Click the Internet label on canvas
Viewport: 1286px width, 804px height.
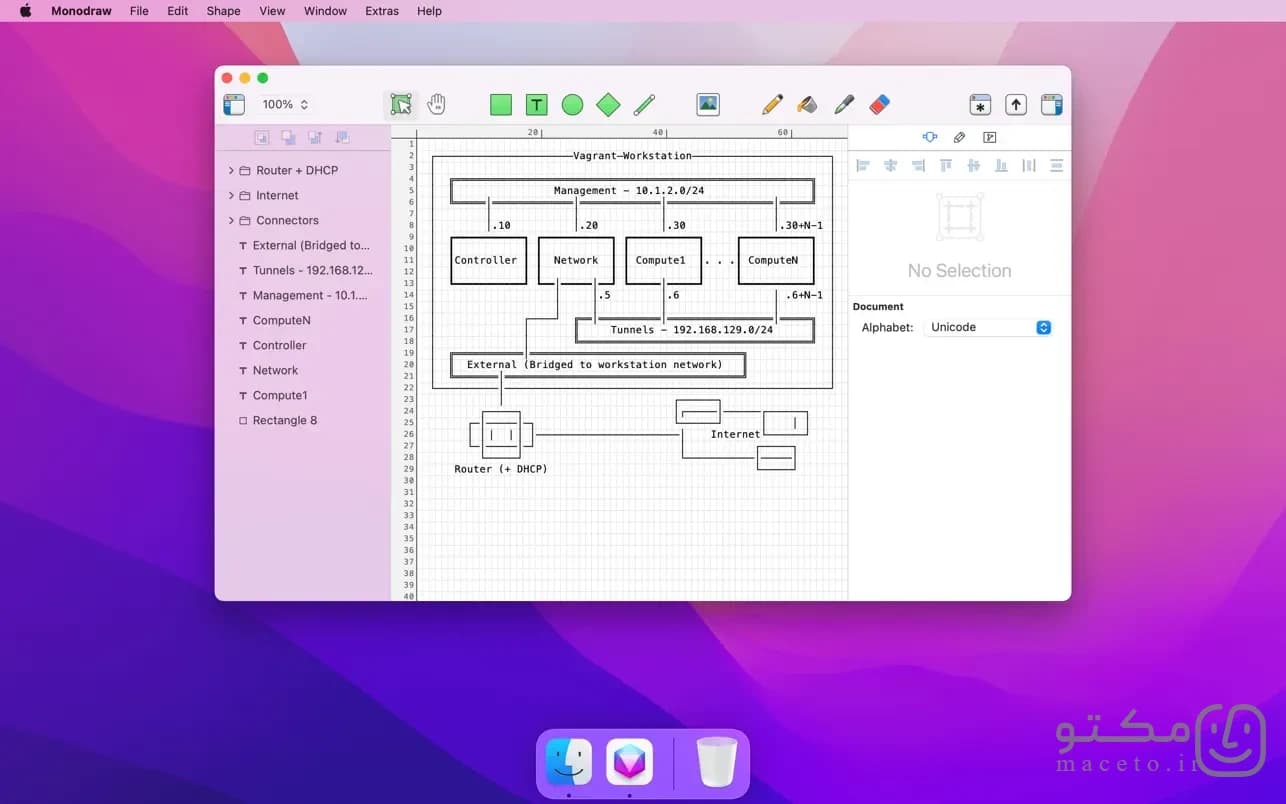[x=735, y=434]
